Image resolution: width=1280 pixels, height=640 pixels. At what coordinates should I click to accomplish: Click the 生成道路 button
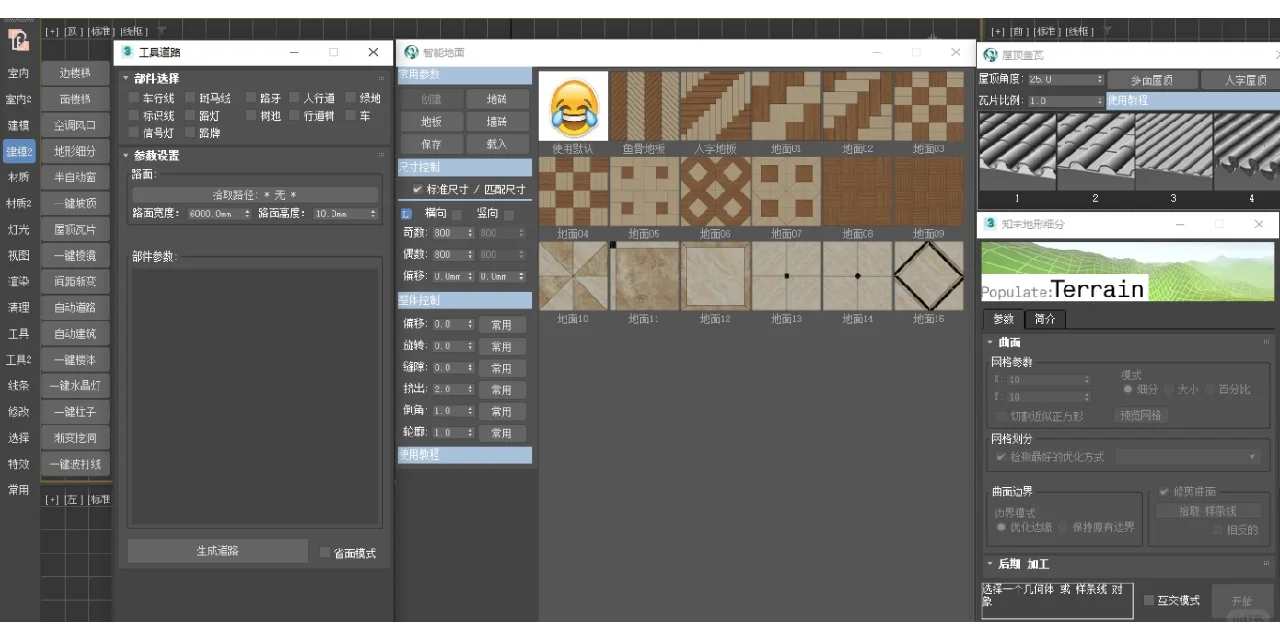(x=216, y=551)
